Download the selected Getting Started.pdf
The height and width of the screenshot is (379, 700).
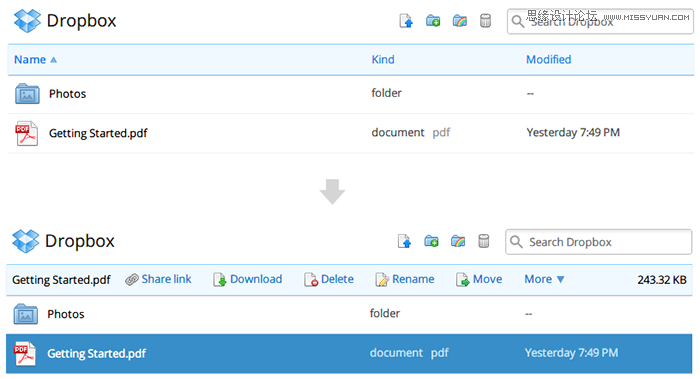point(248,279)
